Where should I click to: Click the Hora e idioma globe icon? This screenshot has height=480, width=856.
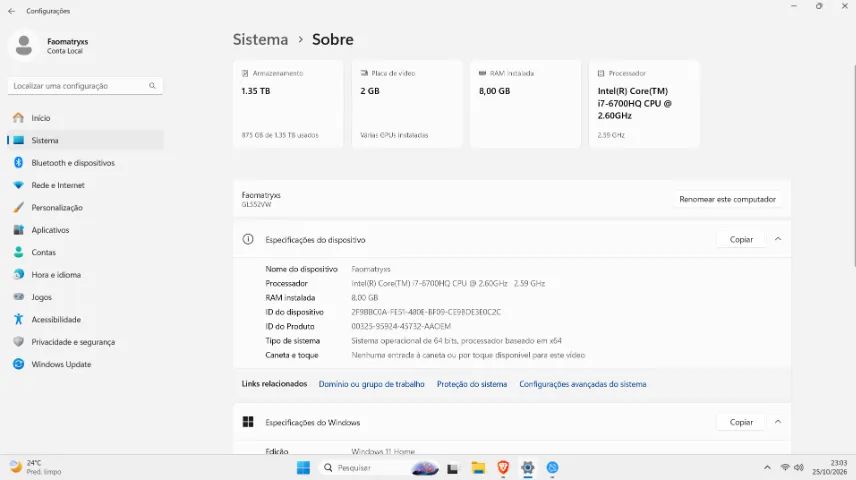pyautogui.click(x=19, y=275)
